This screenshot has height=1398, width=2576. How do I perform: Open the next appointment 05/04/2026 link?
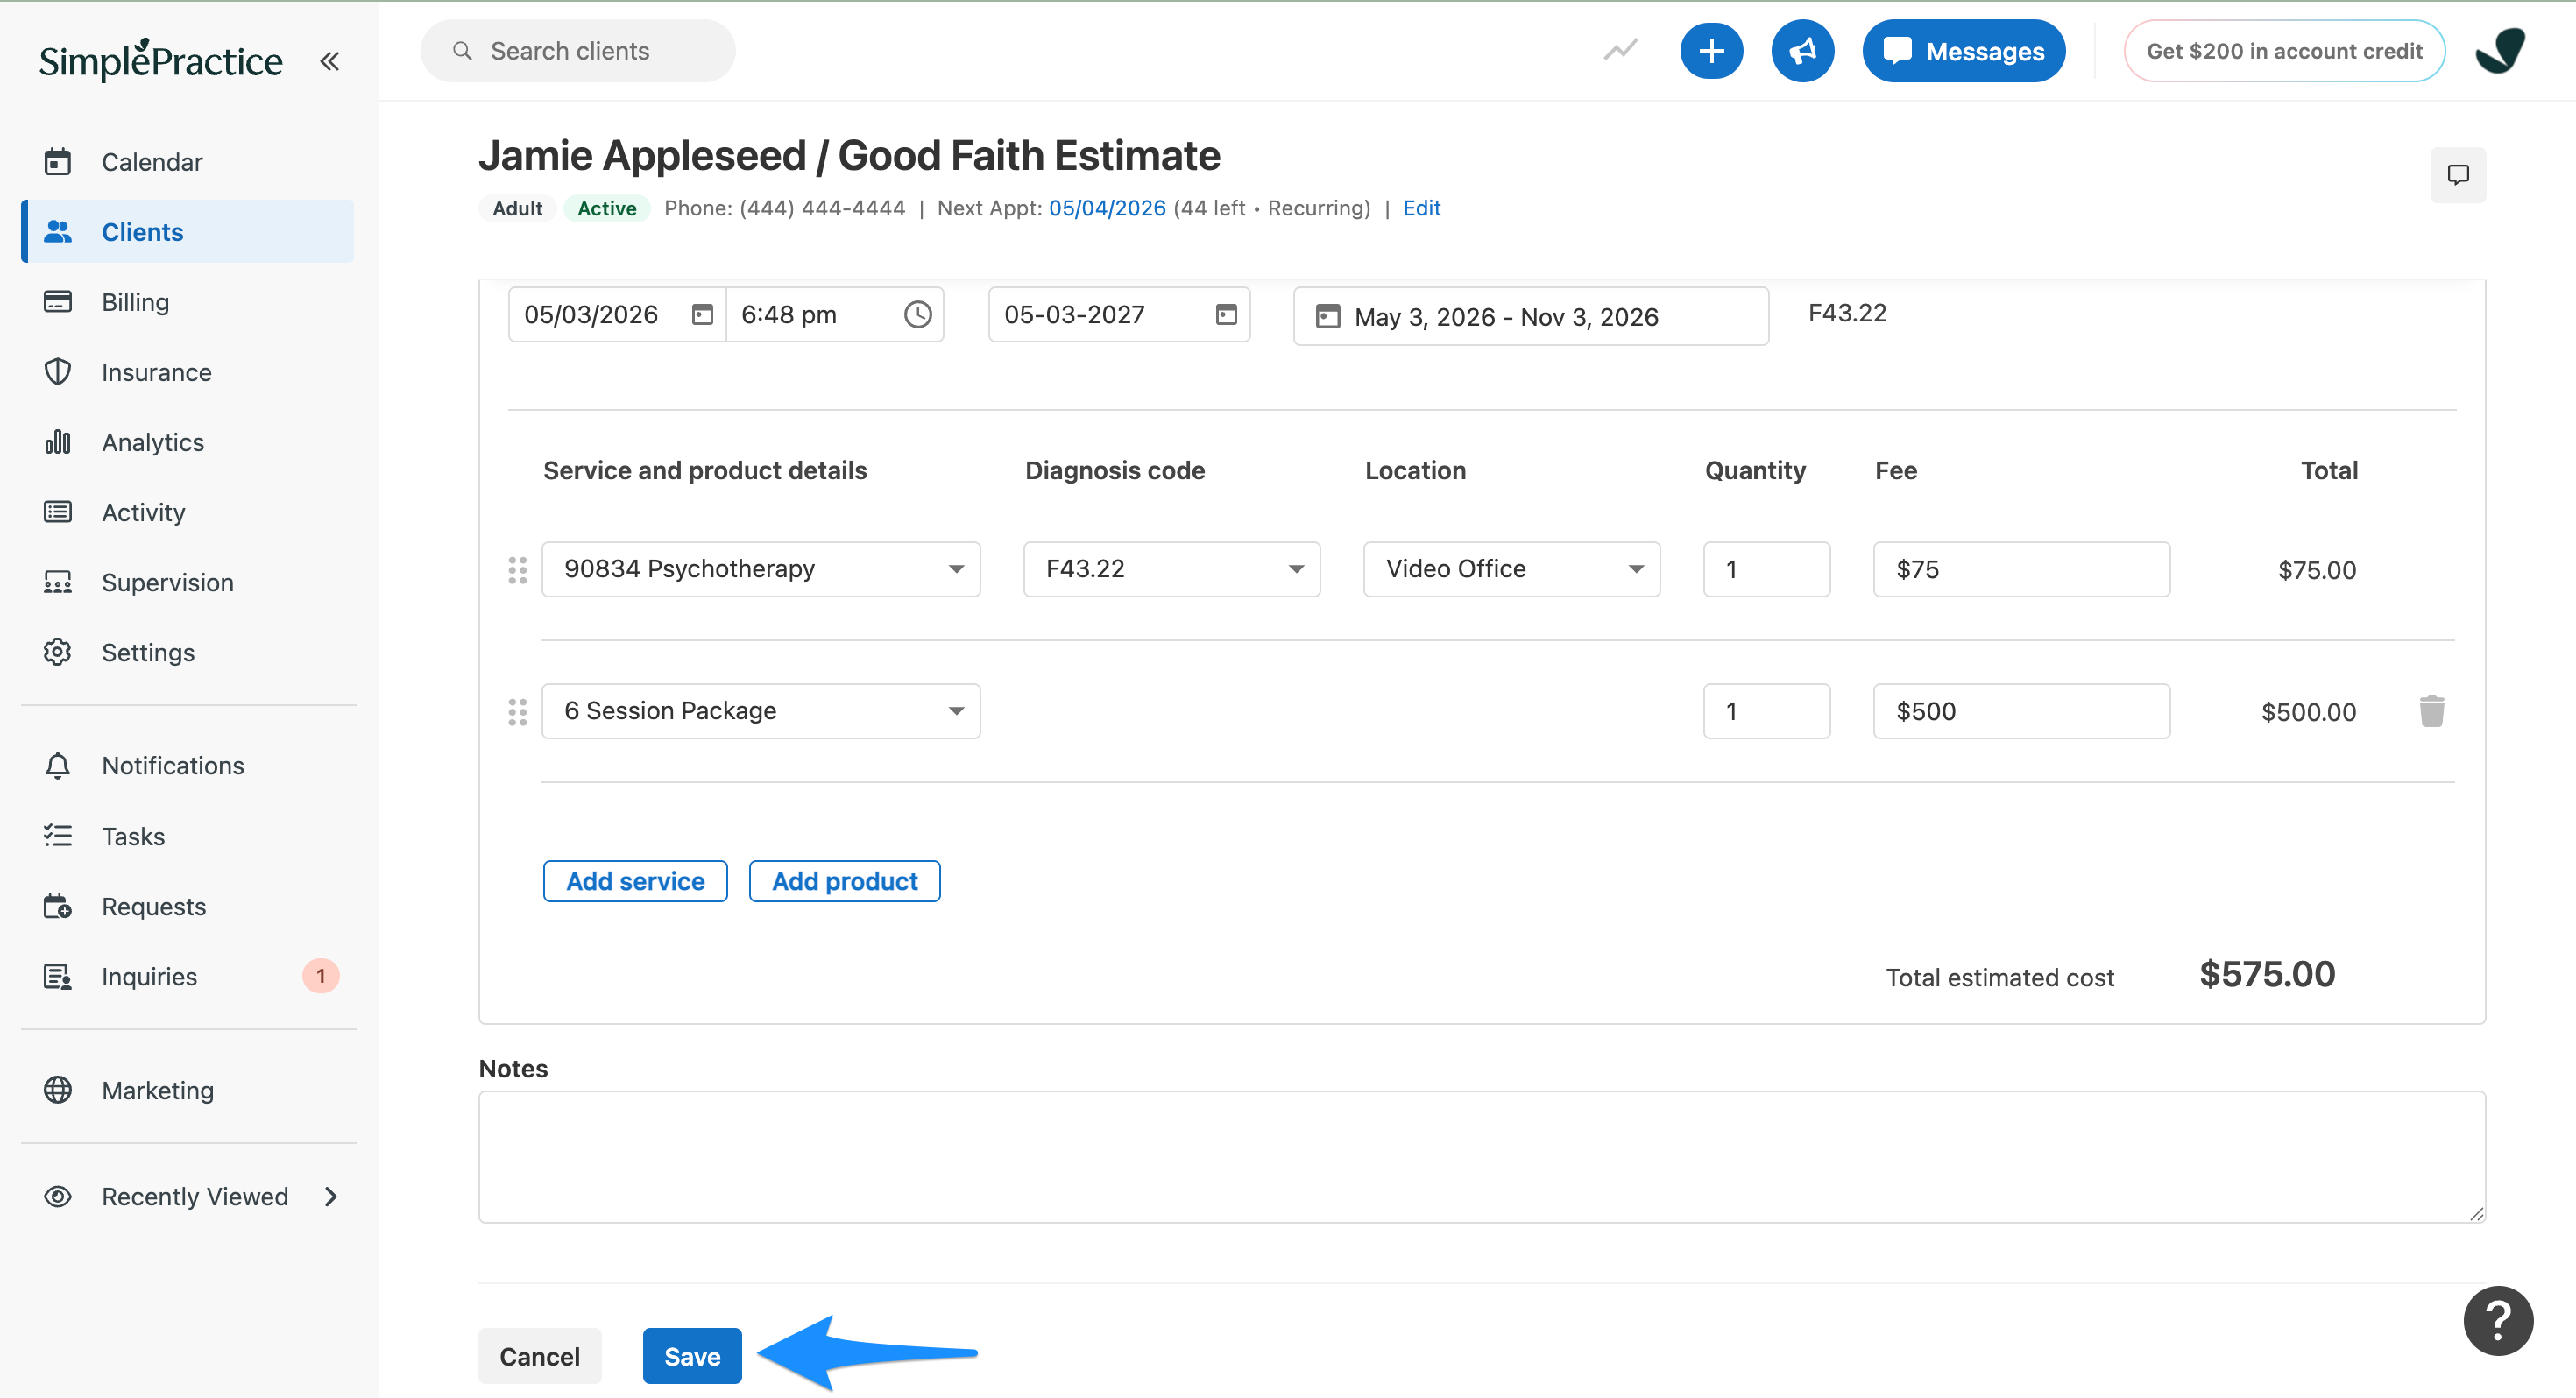coord(1107,208)
